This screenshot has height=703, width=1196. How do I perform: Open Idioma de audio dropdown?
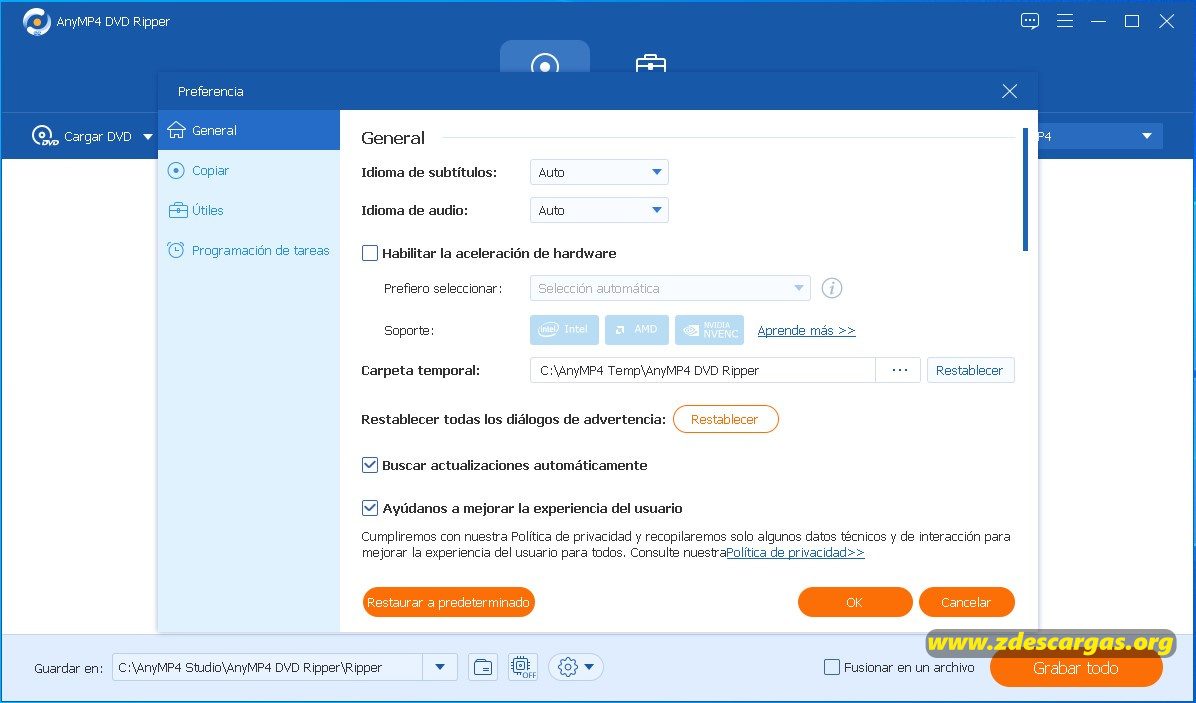click(x=599, y=210)
